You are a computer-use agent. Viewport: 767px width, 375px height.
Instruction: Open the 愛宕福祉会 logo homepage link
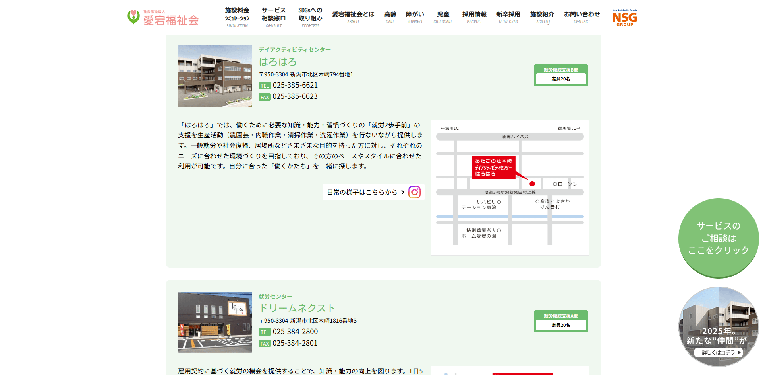[x=163, y=17]
